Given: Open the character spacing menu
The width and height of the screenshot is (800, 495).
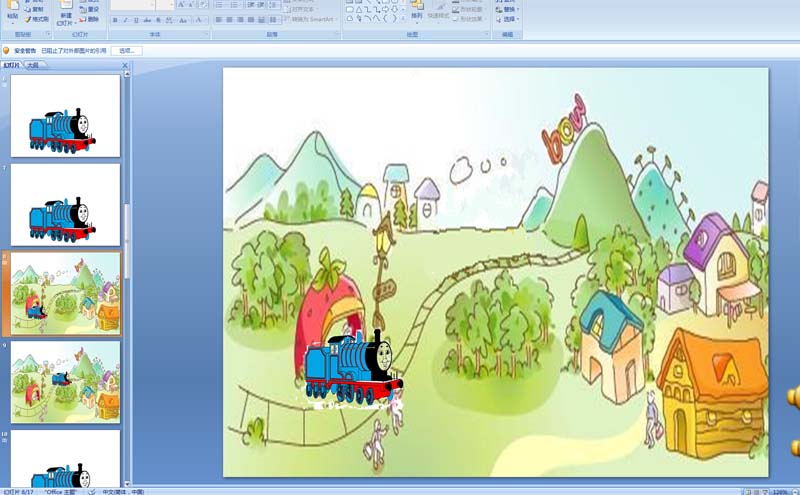Looking at the screenshot, I should [x=169, y=20].
